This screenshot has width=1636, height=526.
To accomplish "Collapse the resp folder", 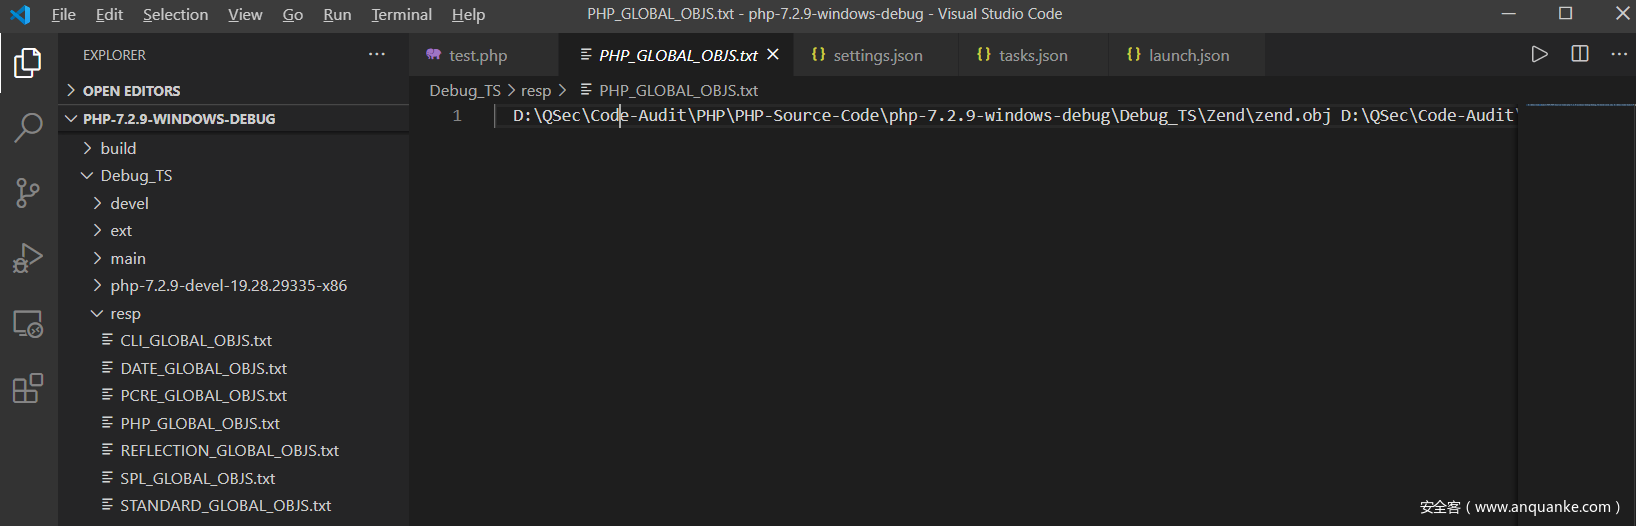I will click(x=125, y=314).
